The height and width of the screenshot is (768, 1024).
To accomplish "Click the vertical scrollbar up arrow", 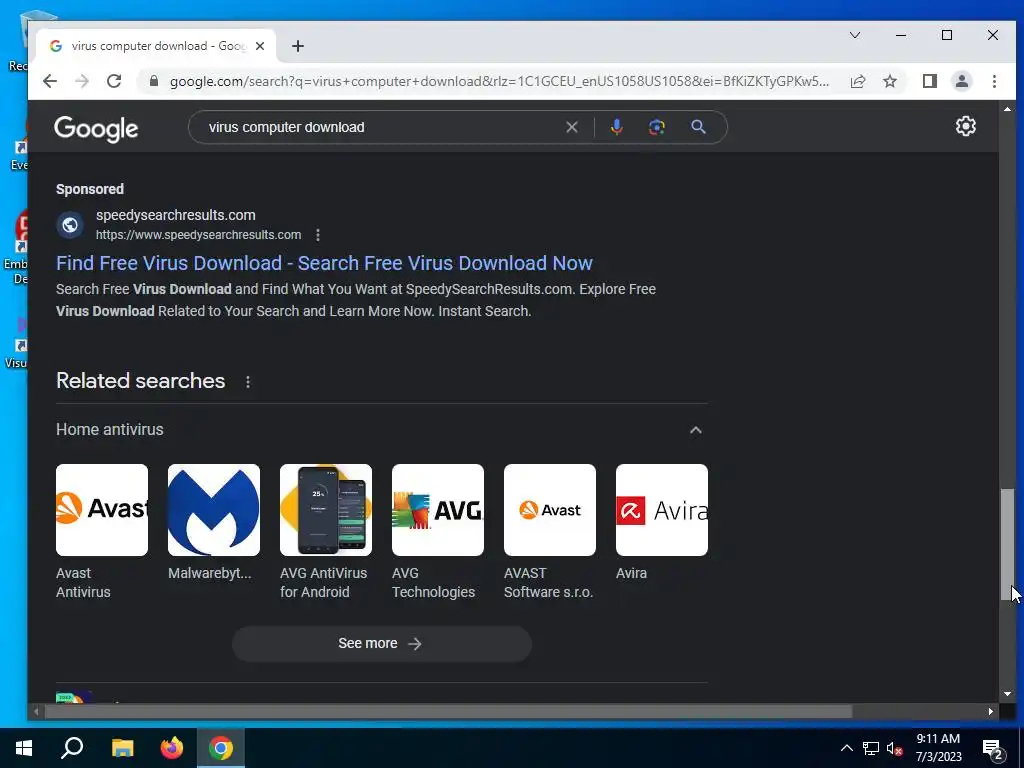I will (x=1007, y=109).
